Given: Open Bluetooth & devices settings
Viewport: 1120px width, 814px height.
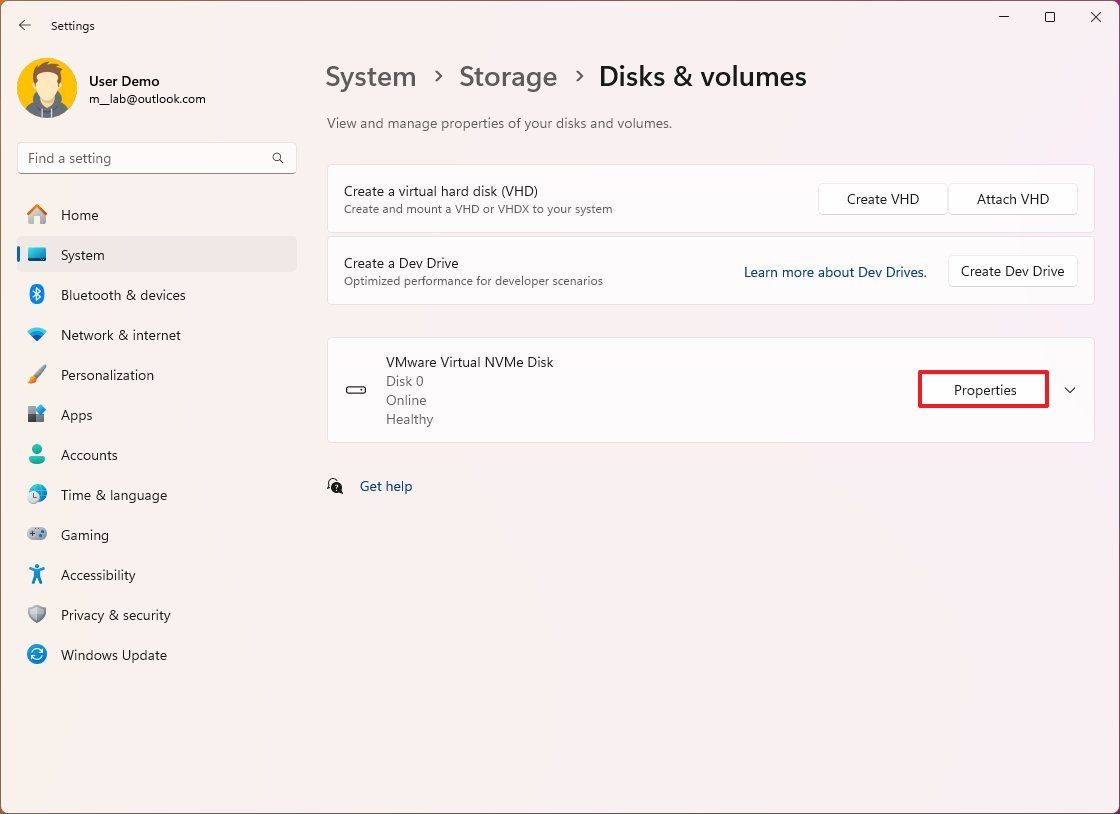Looking at the screenshot, I should coord(122,295).
